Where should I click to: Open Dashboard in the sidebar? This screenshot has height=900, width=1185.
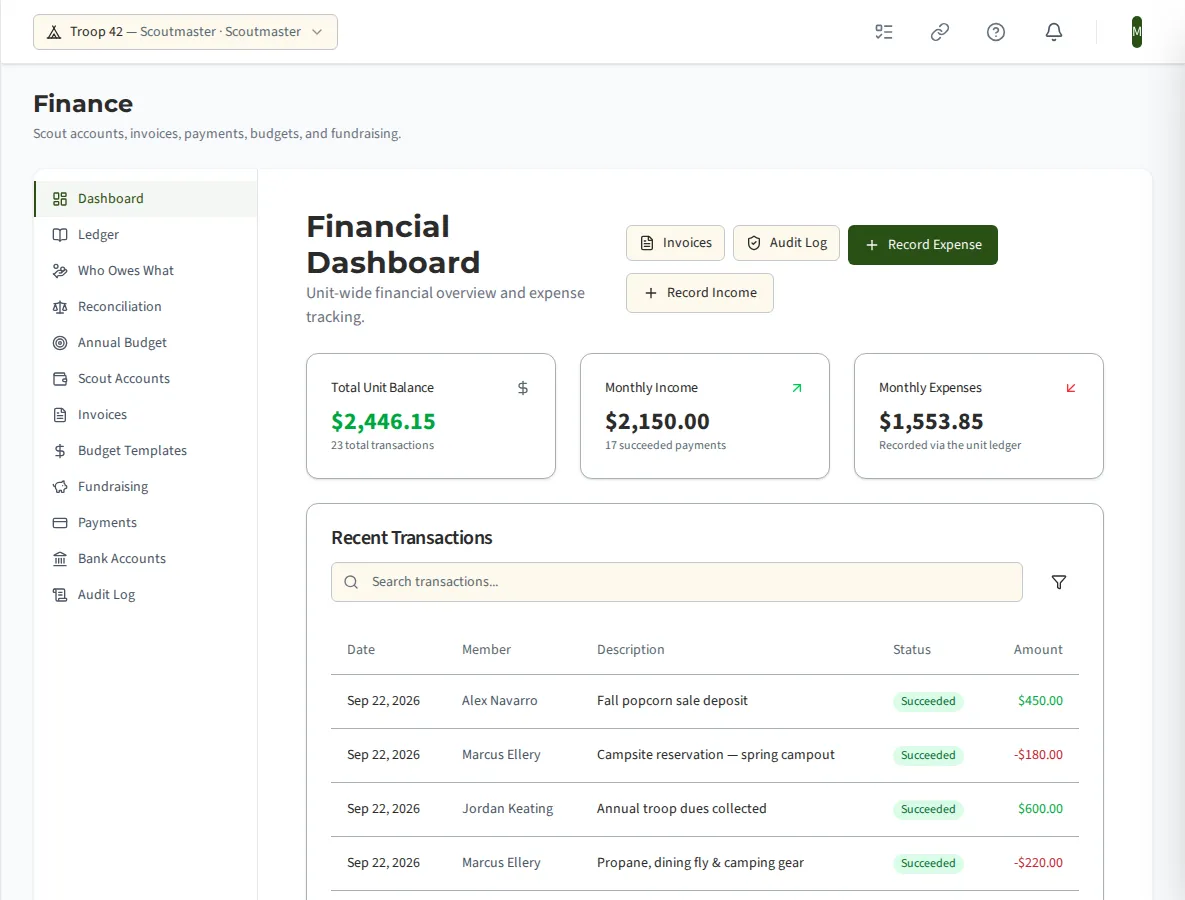click(146, 199)
